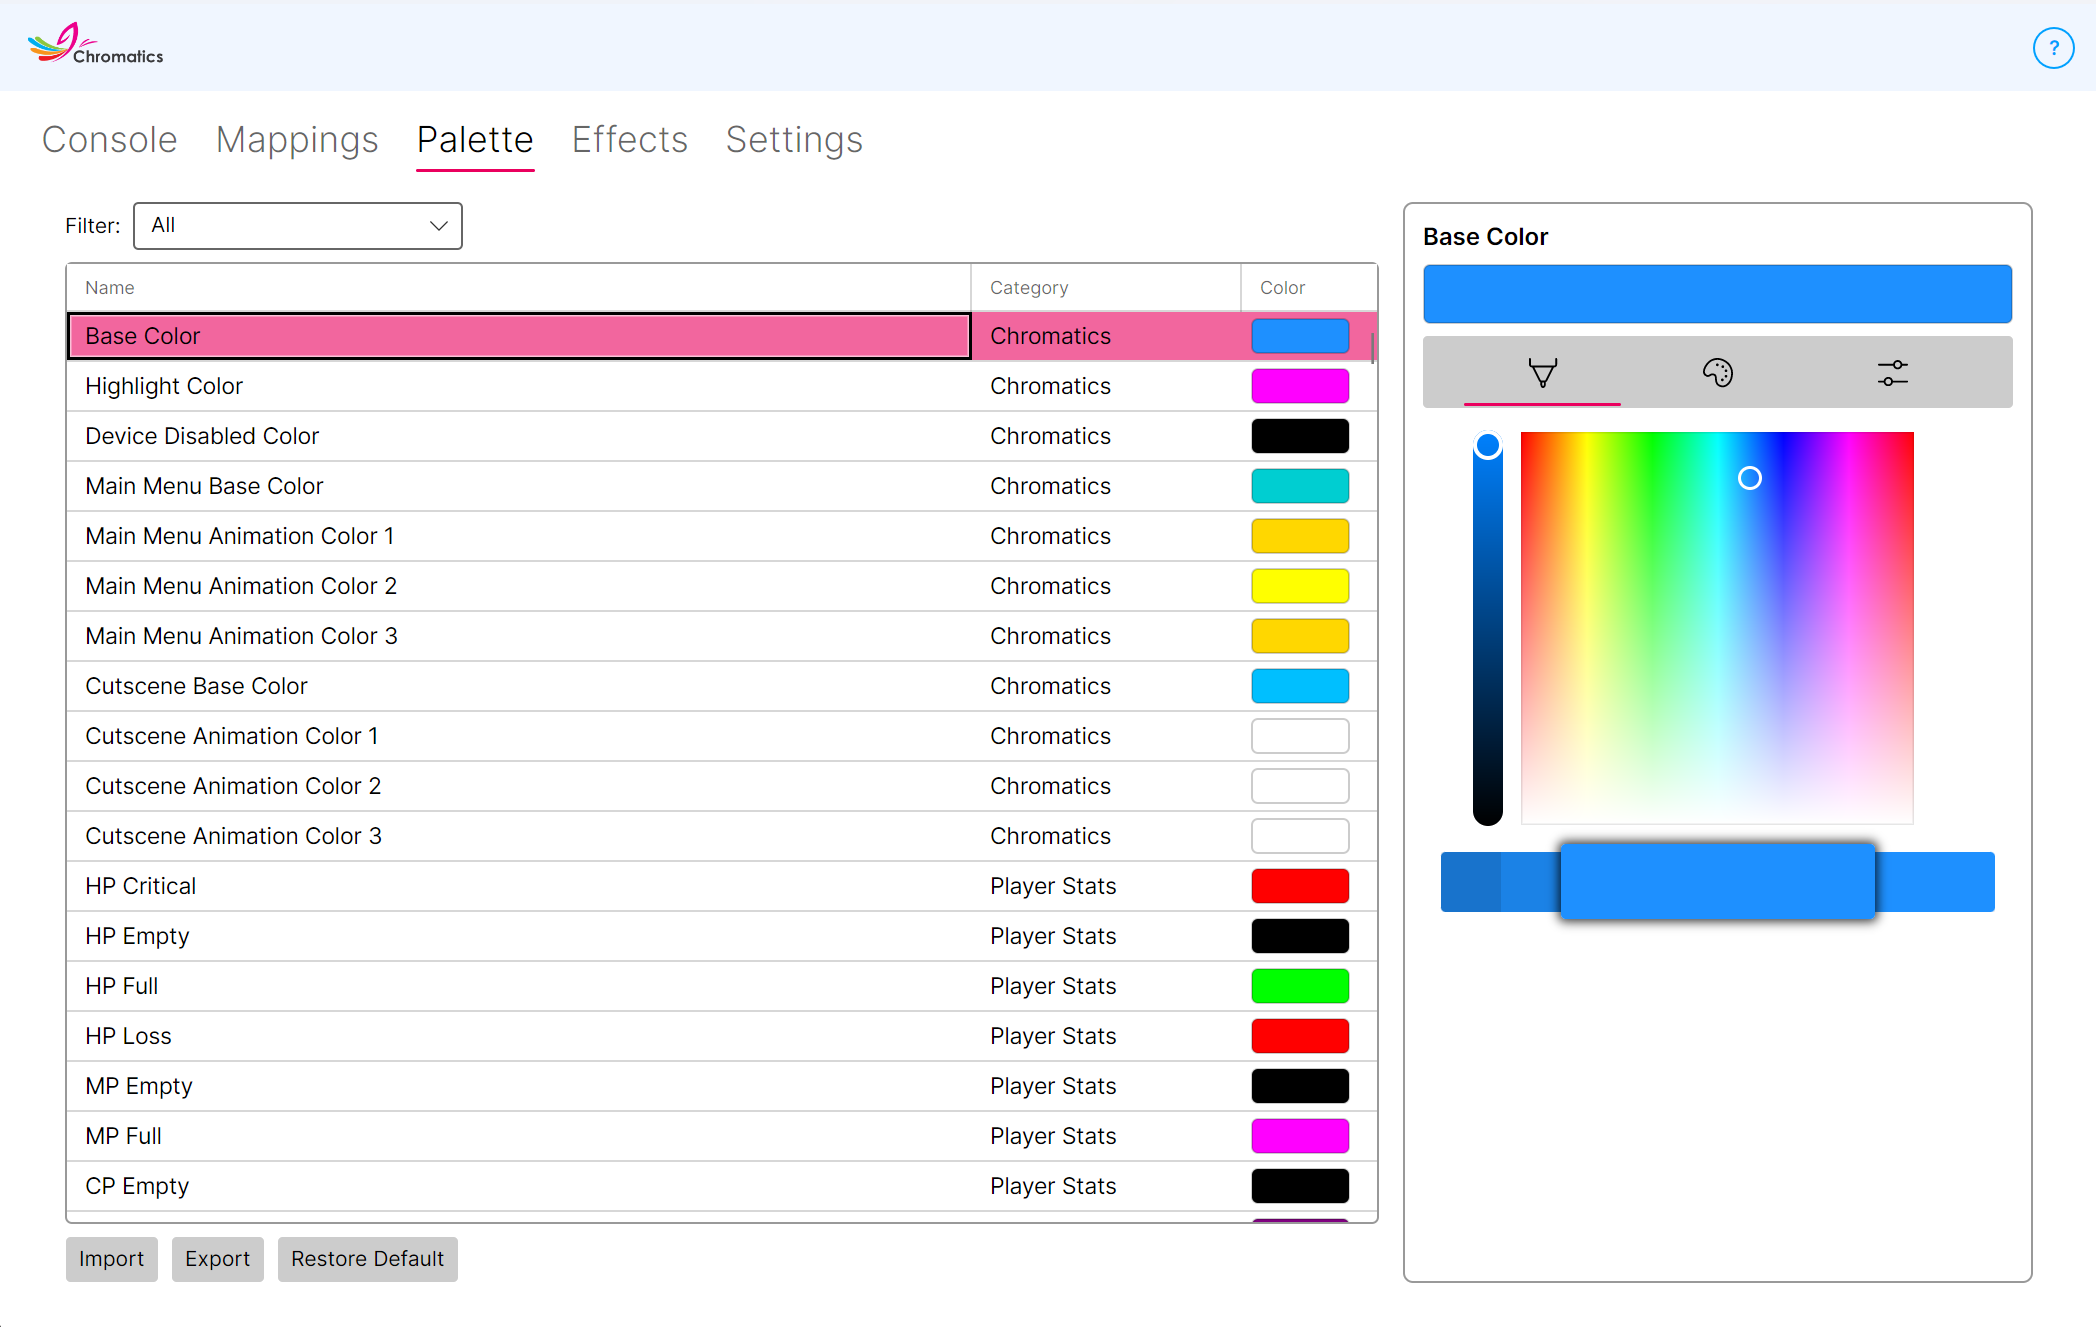Open the sliders adjustment tab icon

pos(1892,373)
